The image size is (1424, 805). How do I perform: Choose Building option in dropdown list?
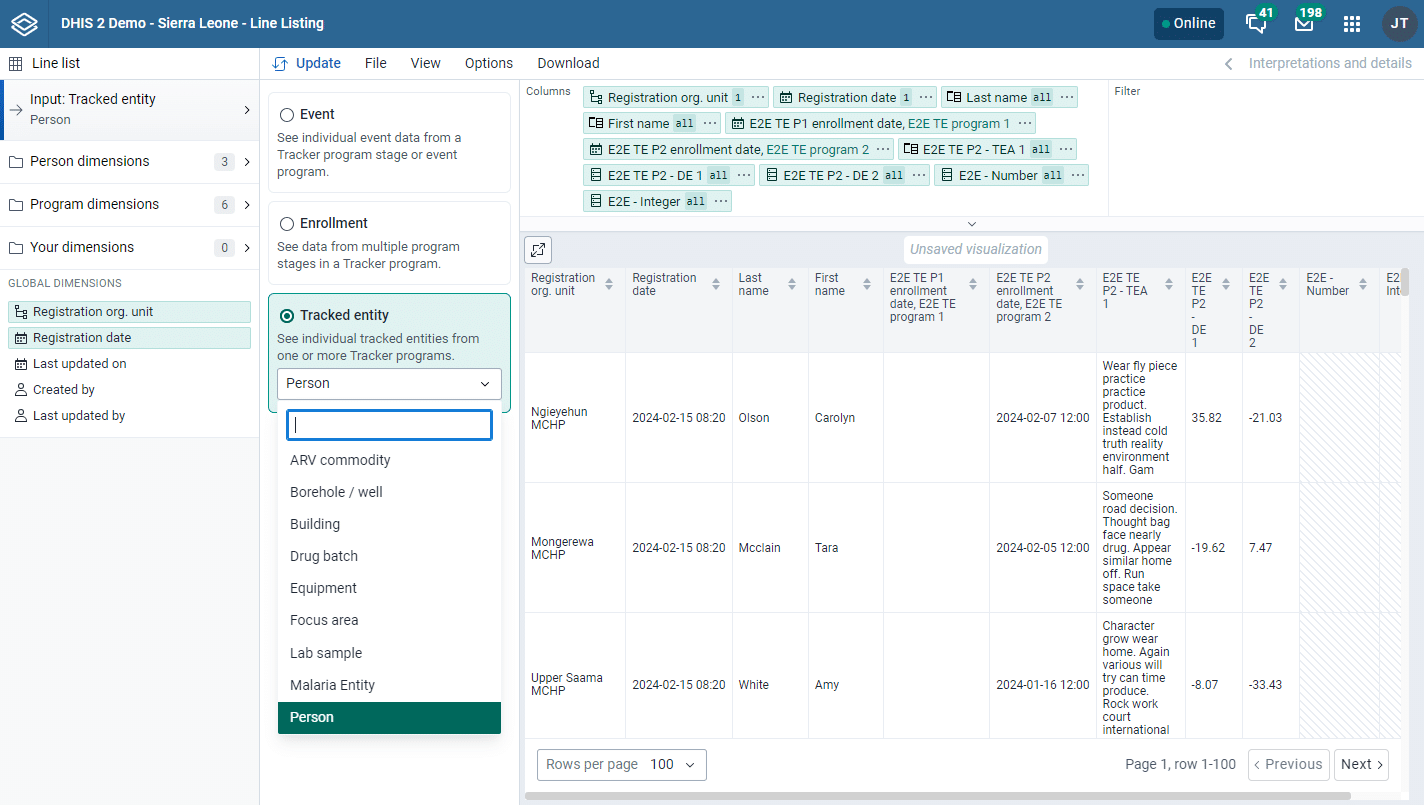click(x=389, y=525)
